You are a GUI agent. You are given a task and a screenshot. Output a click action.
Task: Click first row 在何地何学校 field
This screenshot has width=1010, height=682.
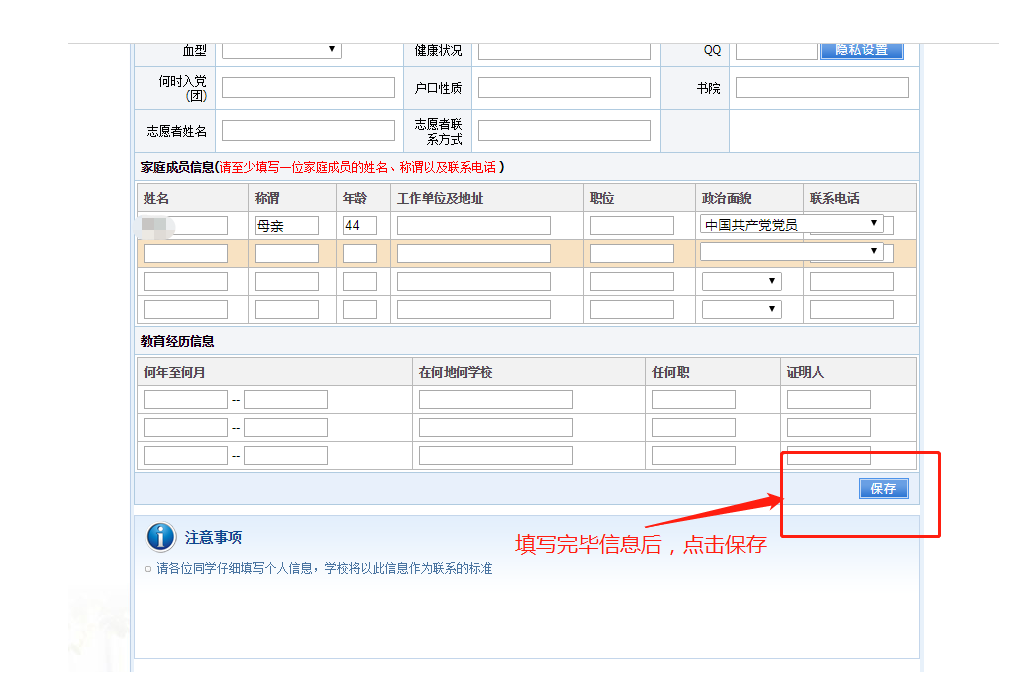point(495,400)
